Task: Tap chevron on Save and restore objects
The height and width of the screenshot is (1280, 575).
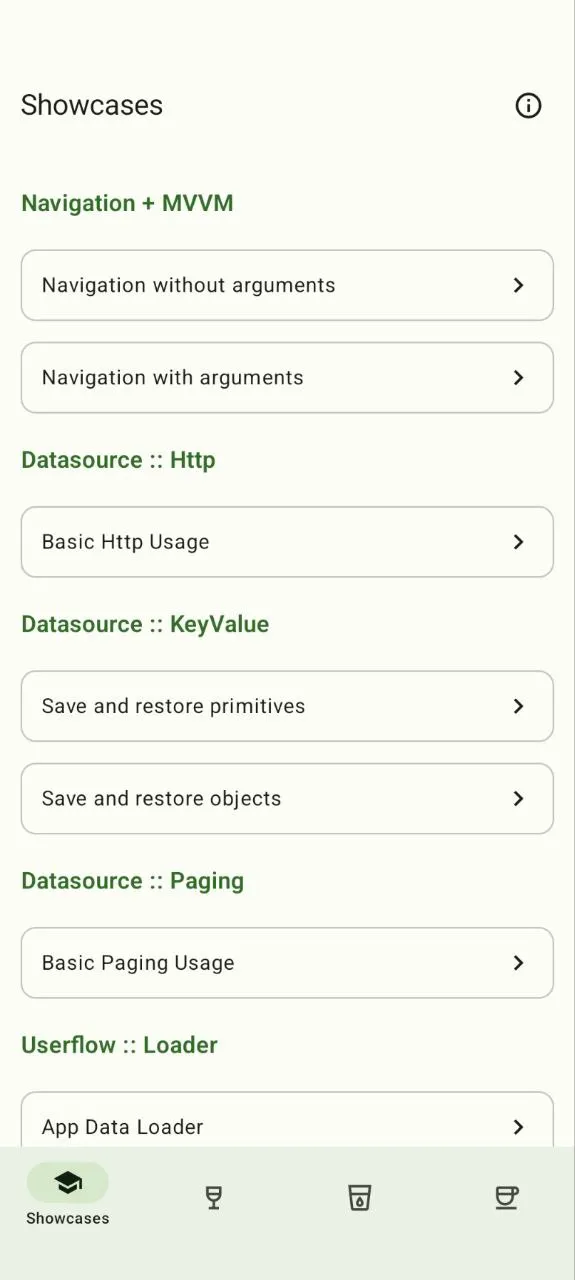Action: (518, 798)
